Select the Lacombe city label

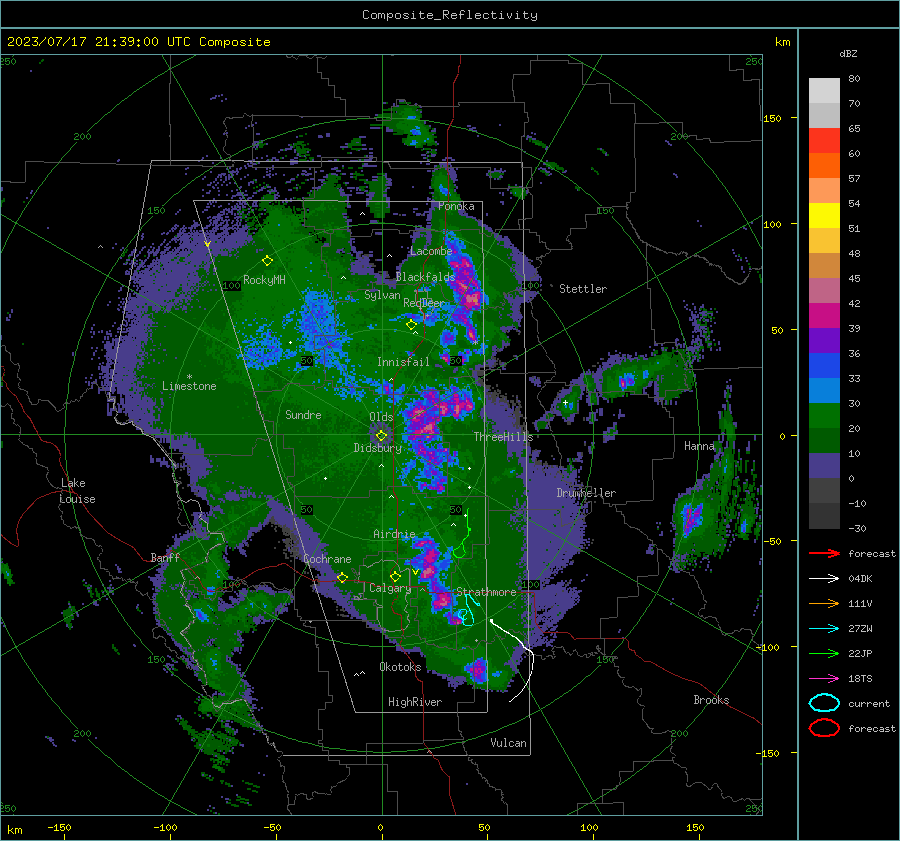431,251
